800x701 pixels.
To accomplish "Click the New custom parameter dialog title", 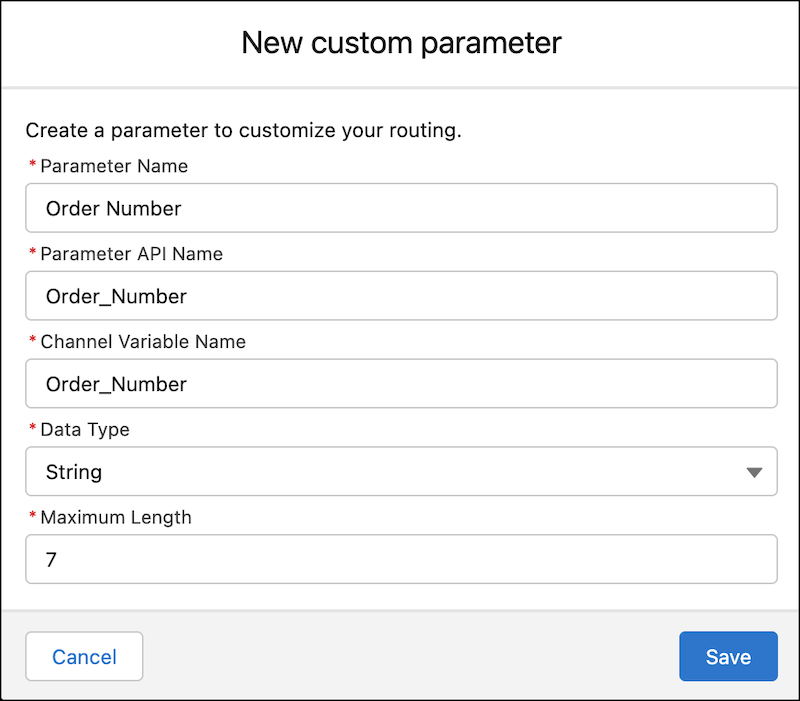I will click(400, 43).
